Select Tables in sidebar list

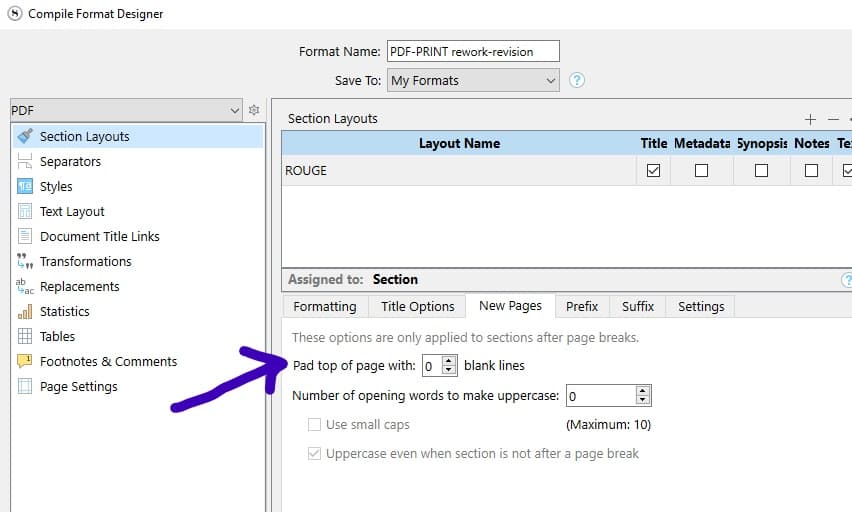click(x=138, y=336)
